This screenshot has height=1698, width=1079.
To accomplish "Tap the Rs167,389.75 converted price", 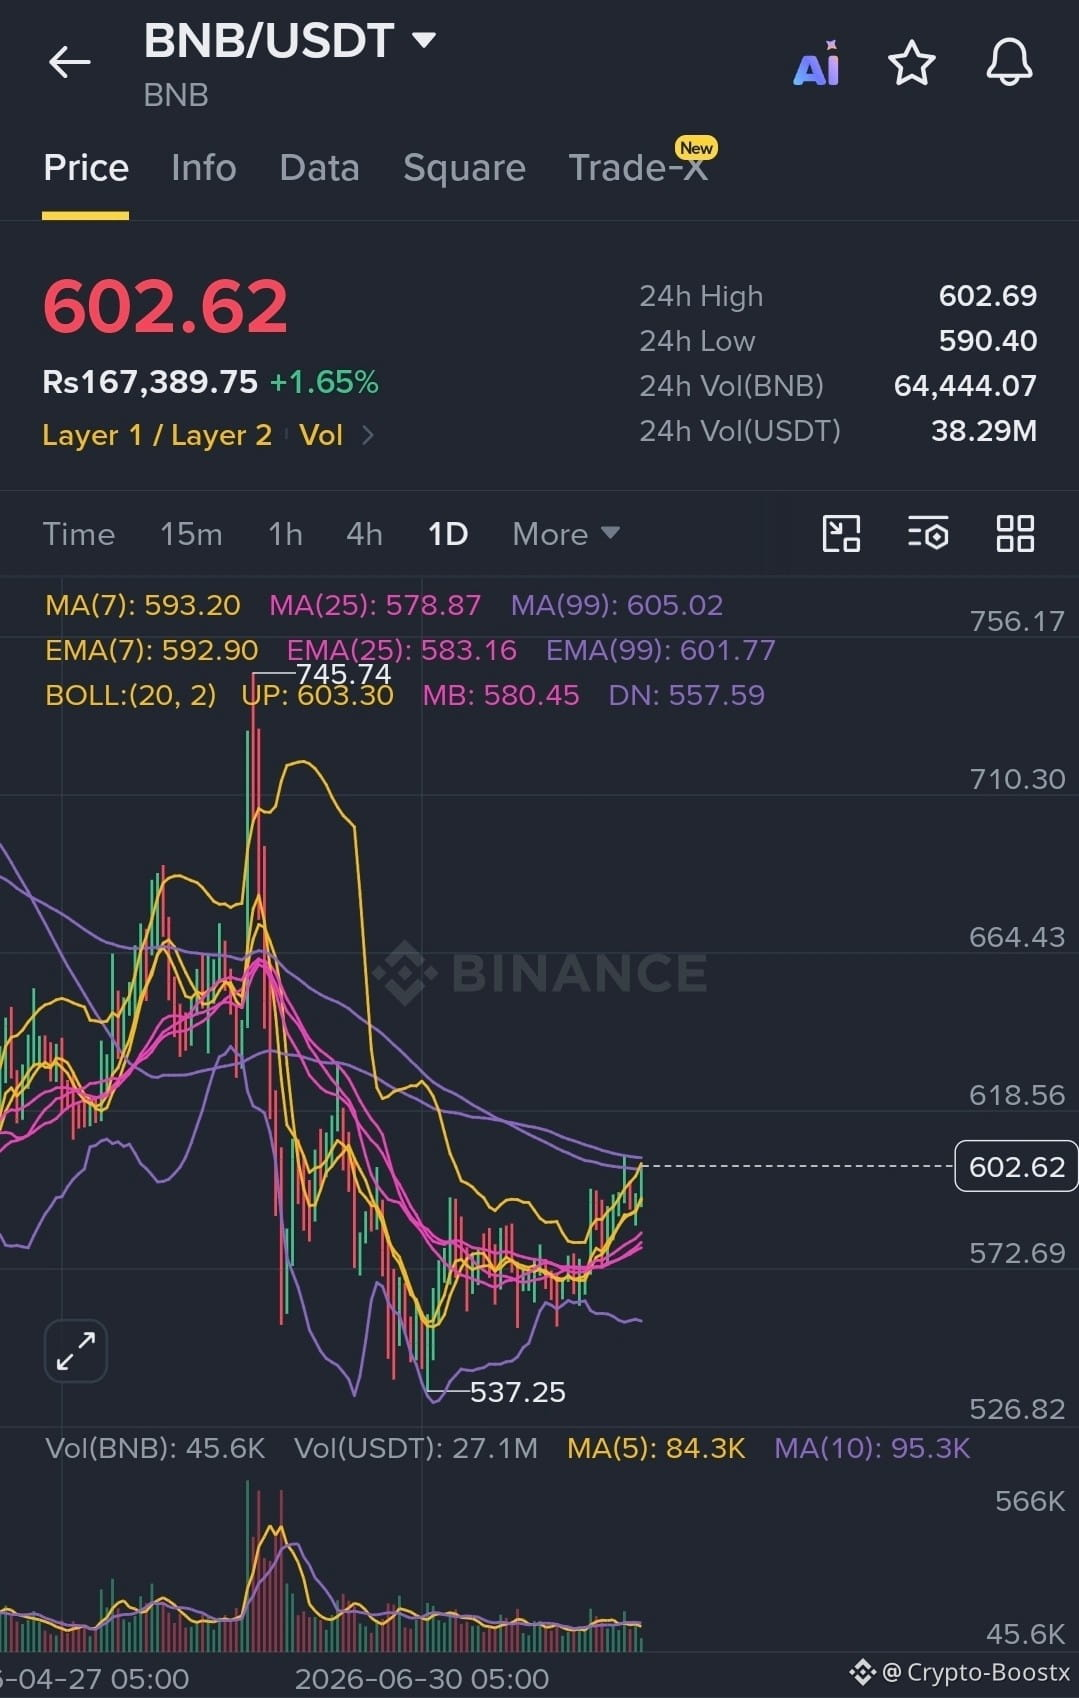I will point(150,382).
